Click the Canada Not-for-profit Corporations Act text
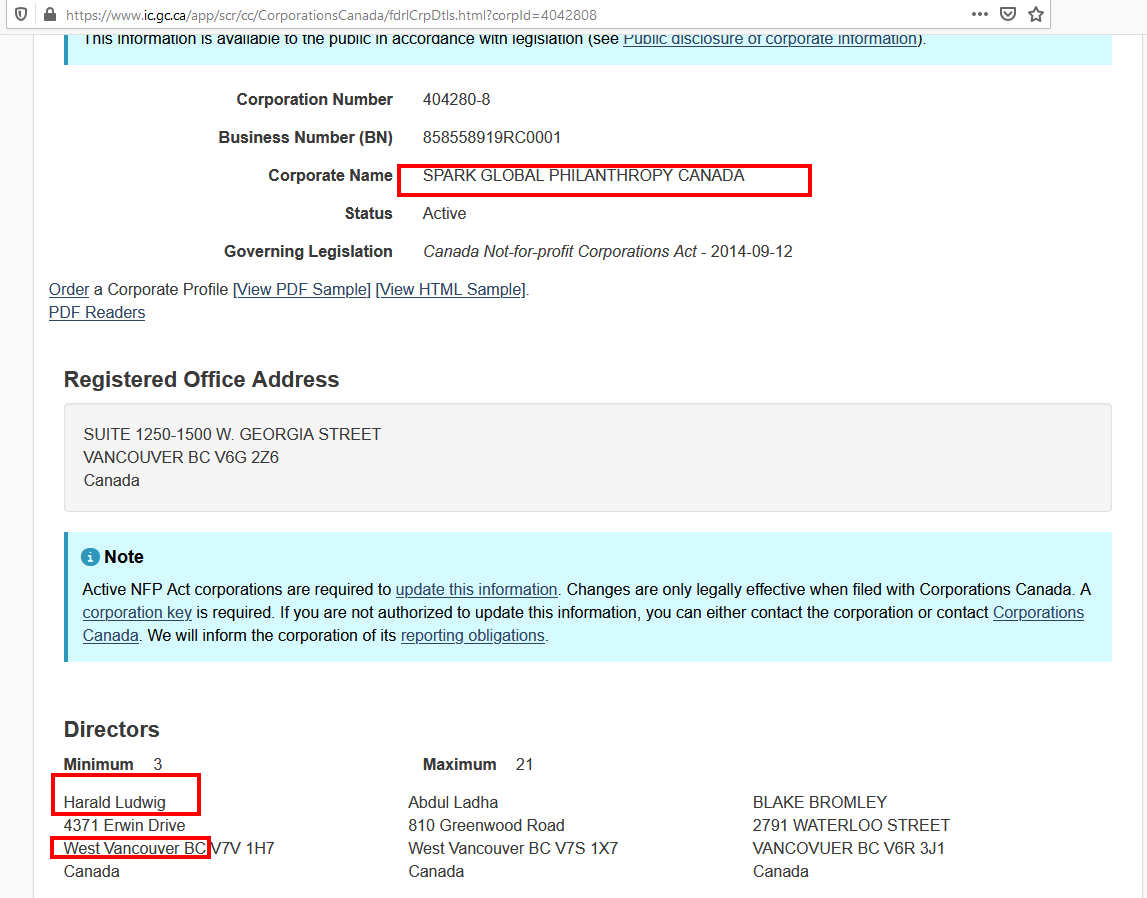Screen dimensions: 1147x898 pyautogui.click(x=560, y=252)
